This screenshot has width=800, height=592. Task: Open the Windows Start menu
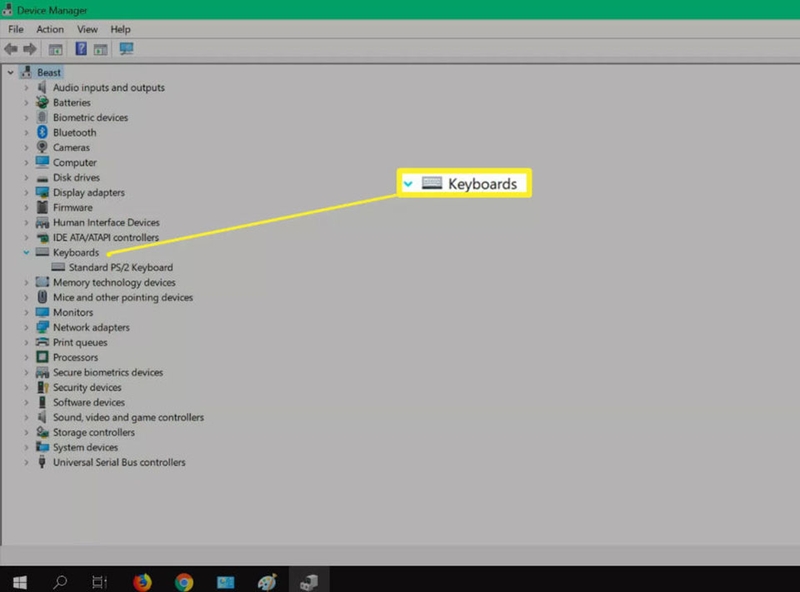pos(20,581)
